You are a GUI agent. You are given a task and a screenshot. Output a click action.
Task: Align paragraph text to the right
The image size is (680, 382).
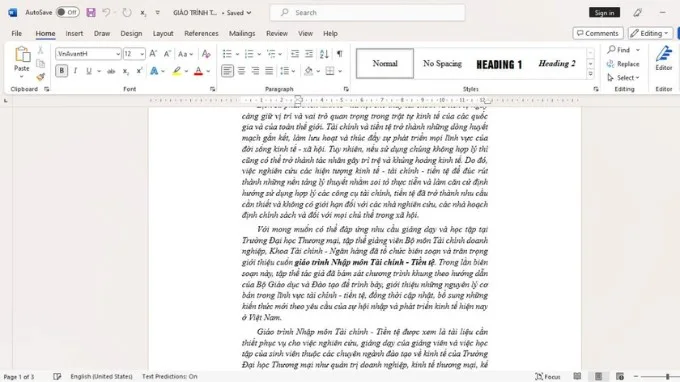click(x=255, y=71)
